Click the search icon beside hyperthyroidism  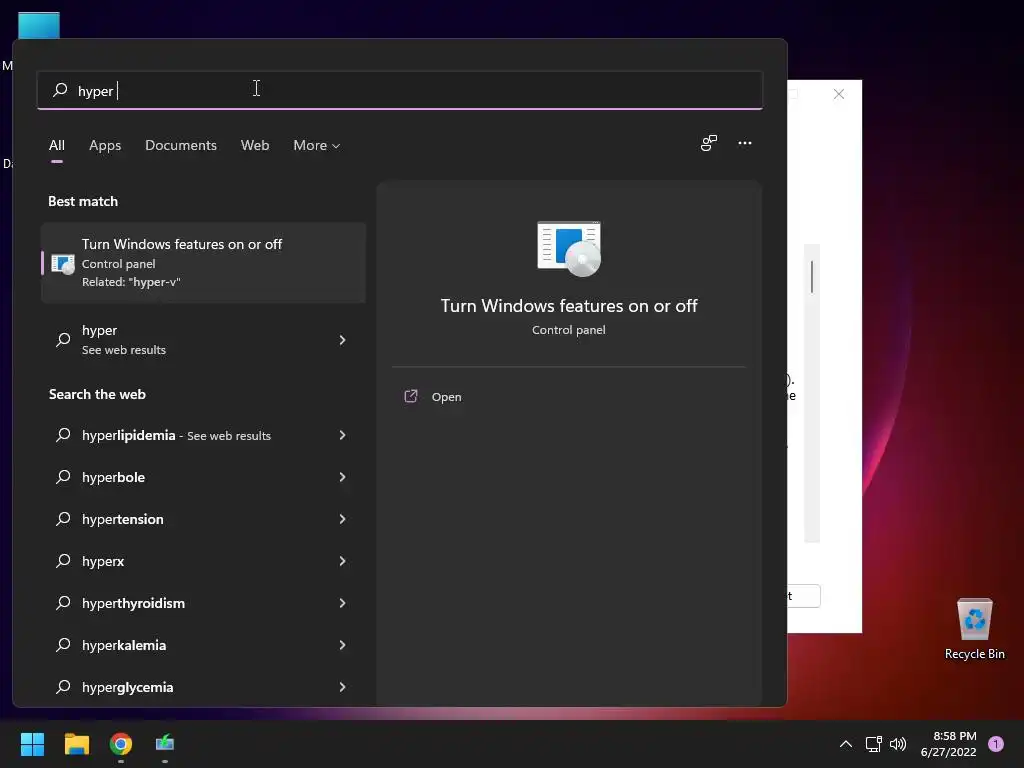(63, 603)
